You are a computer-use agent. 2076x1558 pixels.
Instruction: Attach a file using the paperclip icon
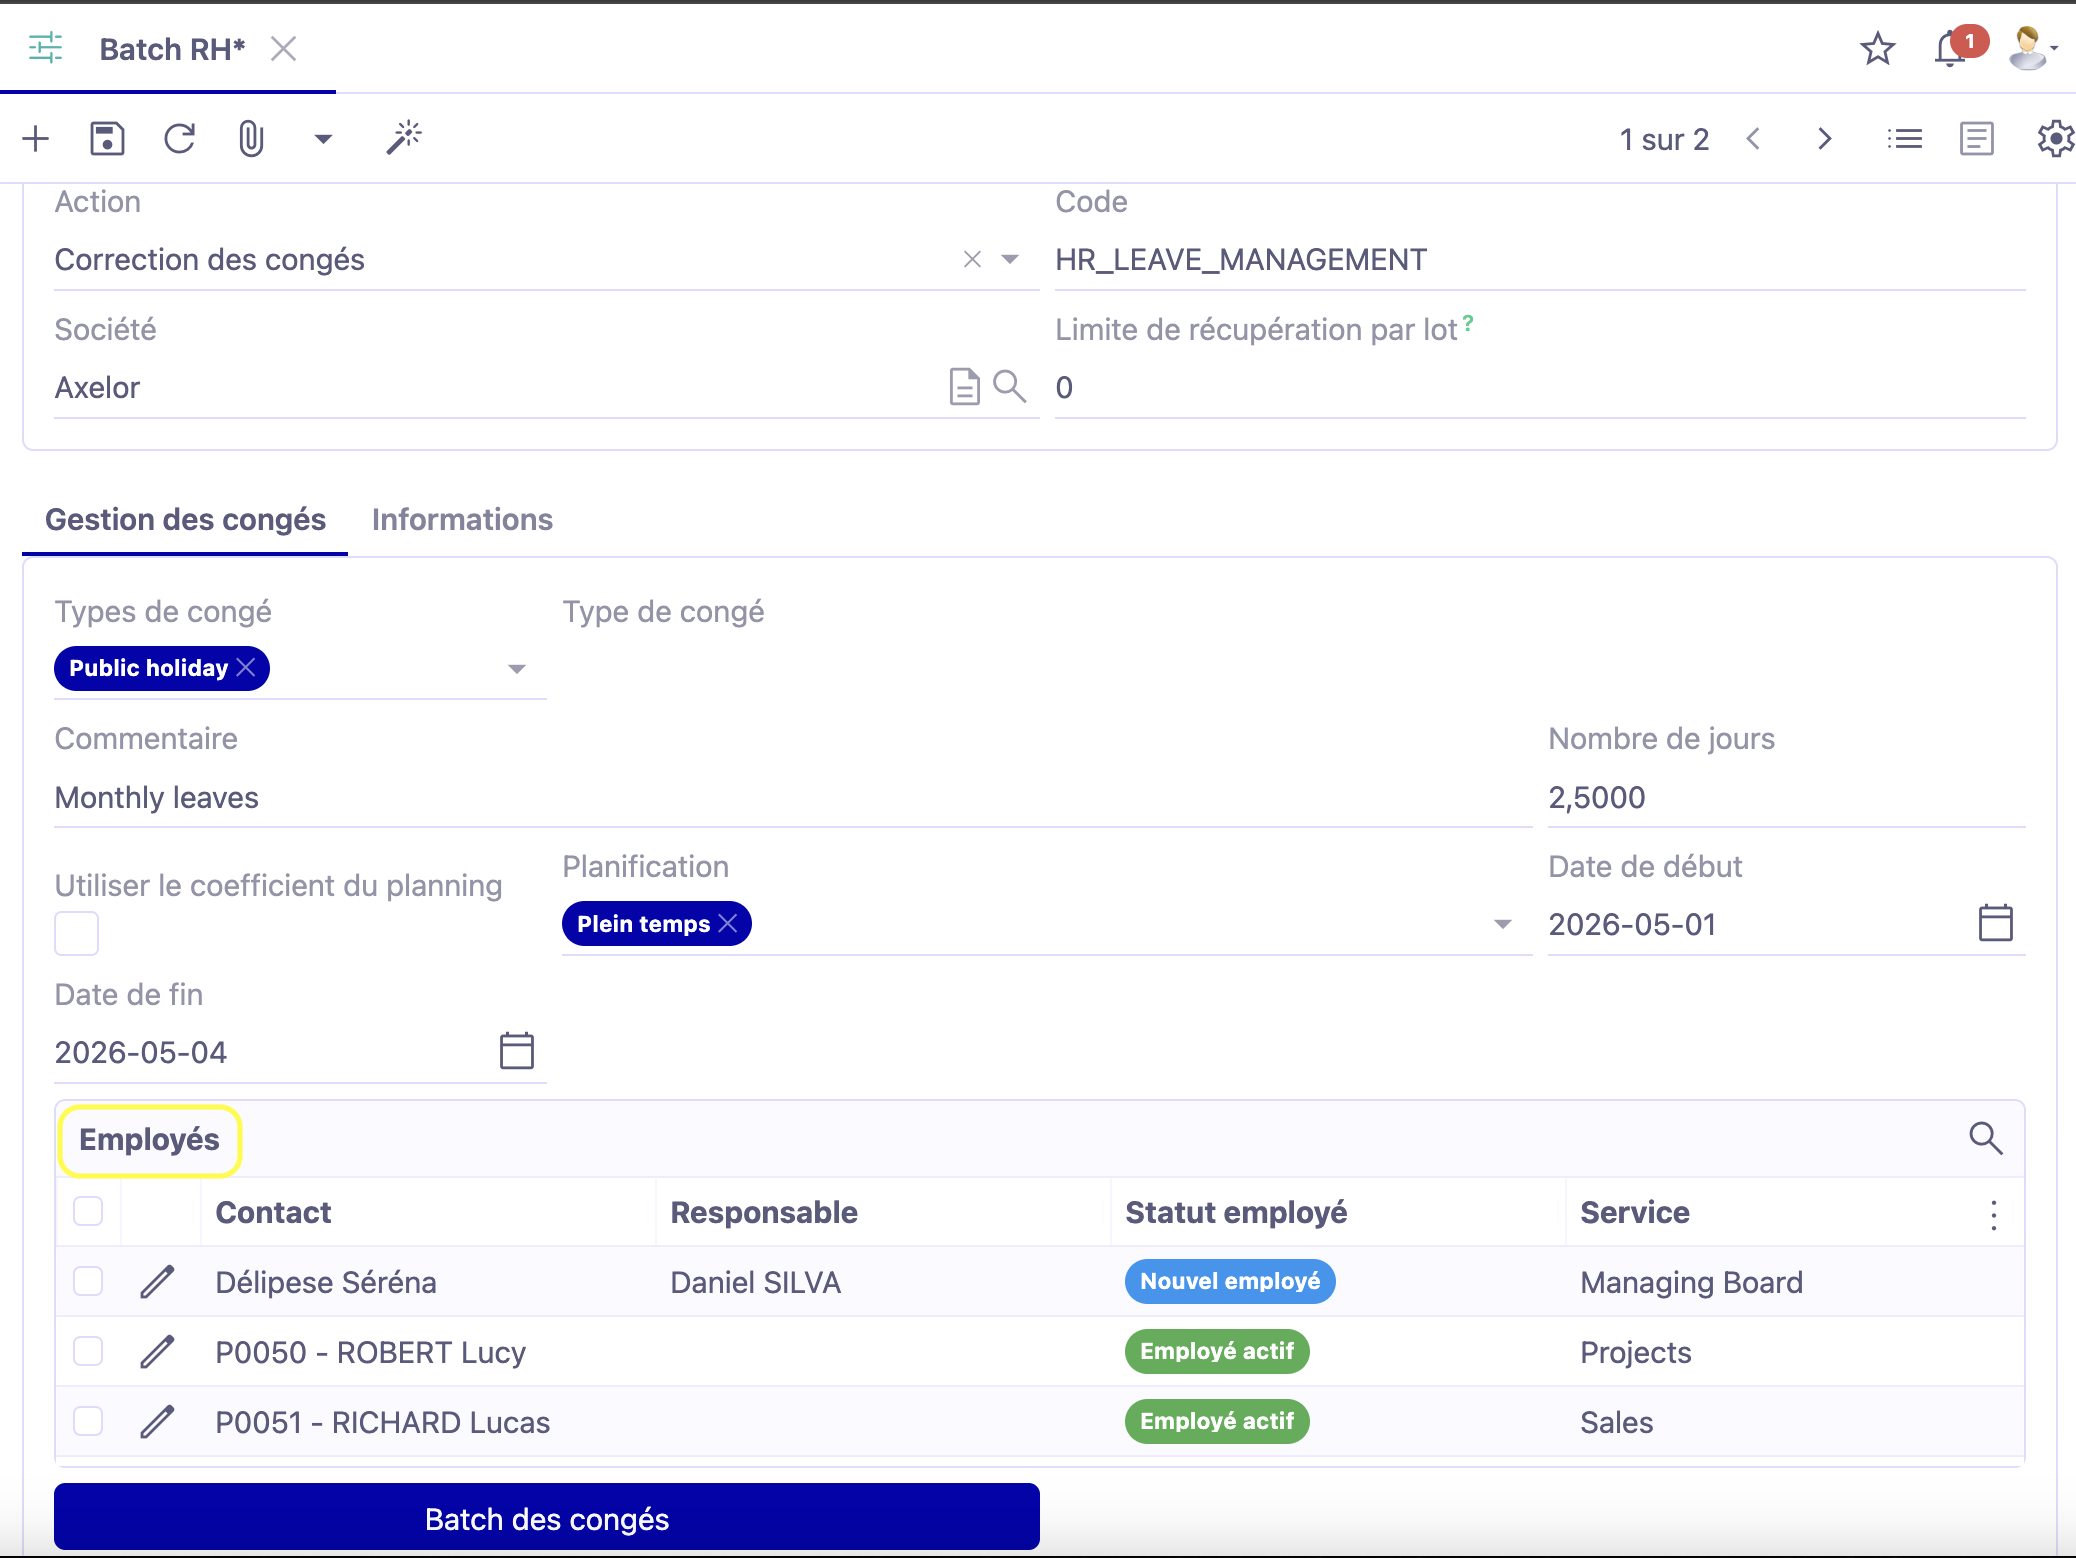tap(250, 138)
